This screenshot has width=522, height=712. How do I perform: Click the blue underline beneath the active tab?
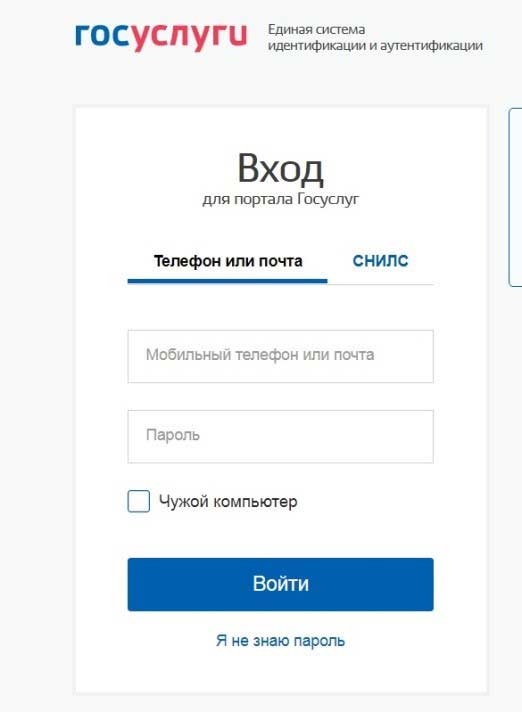(x=227, y=282)
